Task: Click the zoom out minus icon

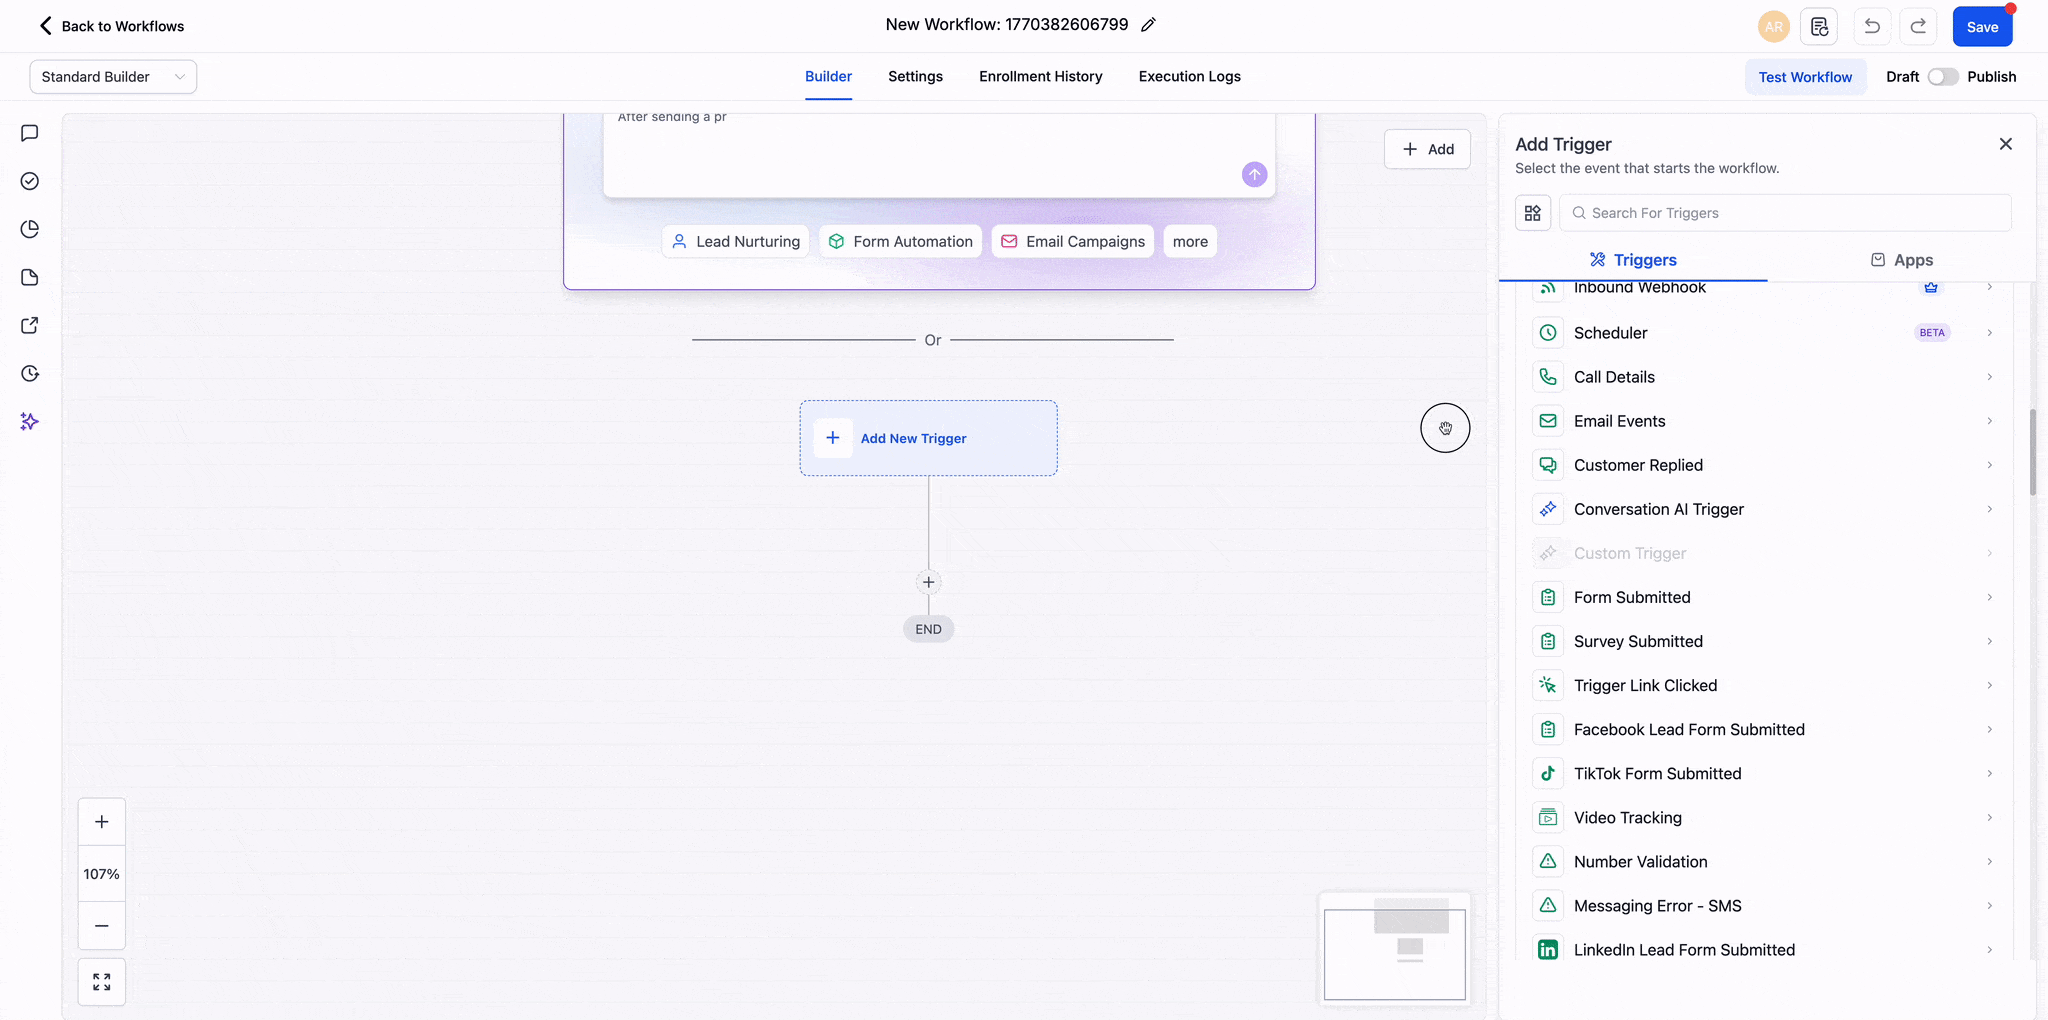Action: click(x=102, y=926)
